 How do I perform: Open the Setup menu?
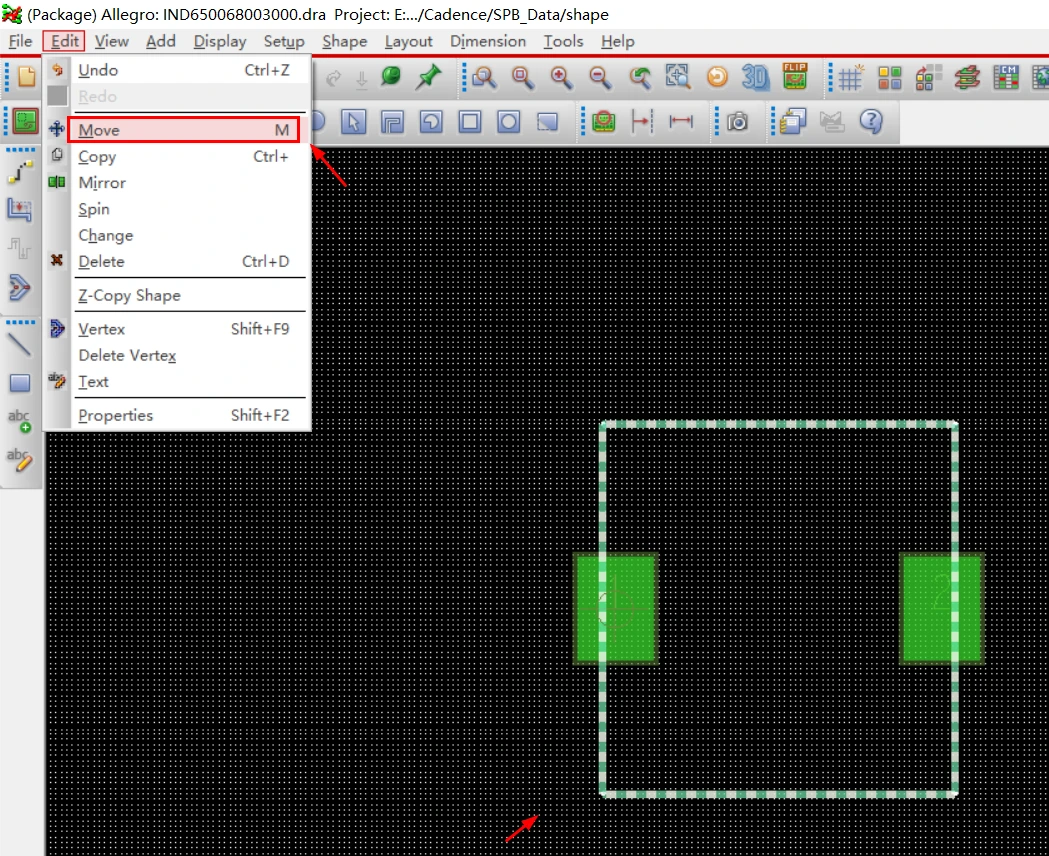pyautogui.click(x=284, y=41)
